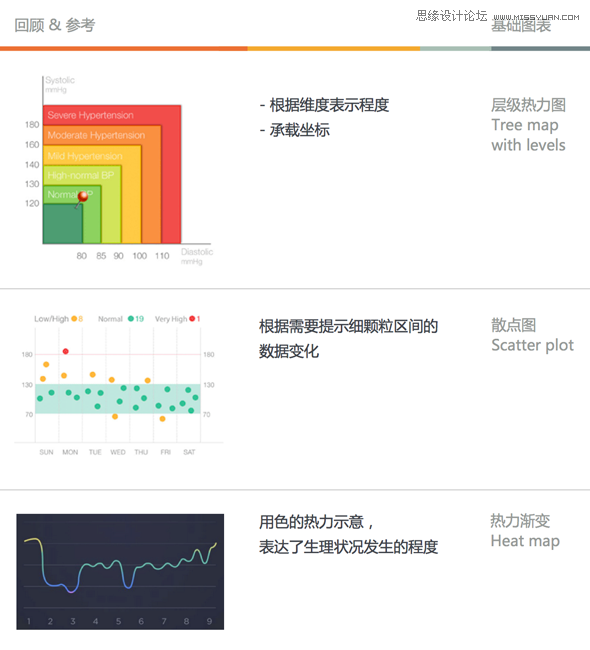This screenshot has width=590, height=650.
Task: Click the 回顾 & 参考 page heading
Action: (55, 25)
